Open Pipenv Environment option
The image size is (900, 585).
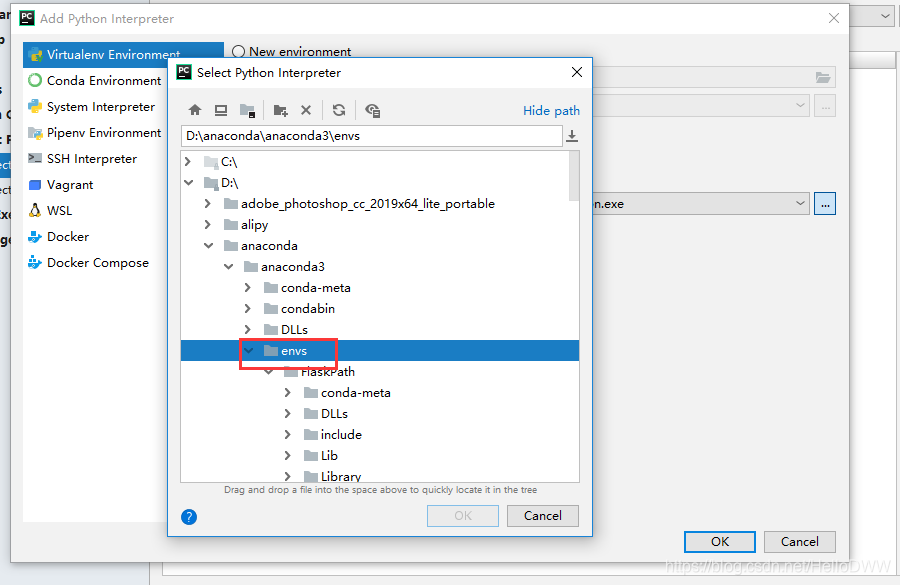tap(95, 133)
